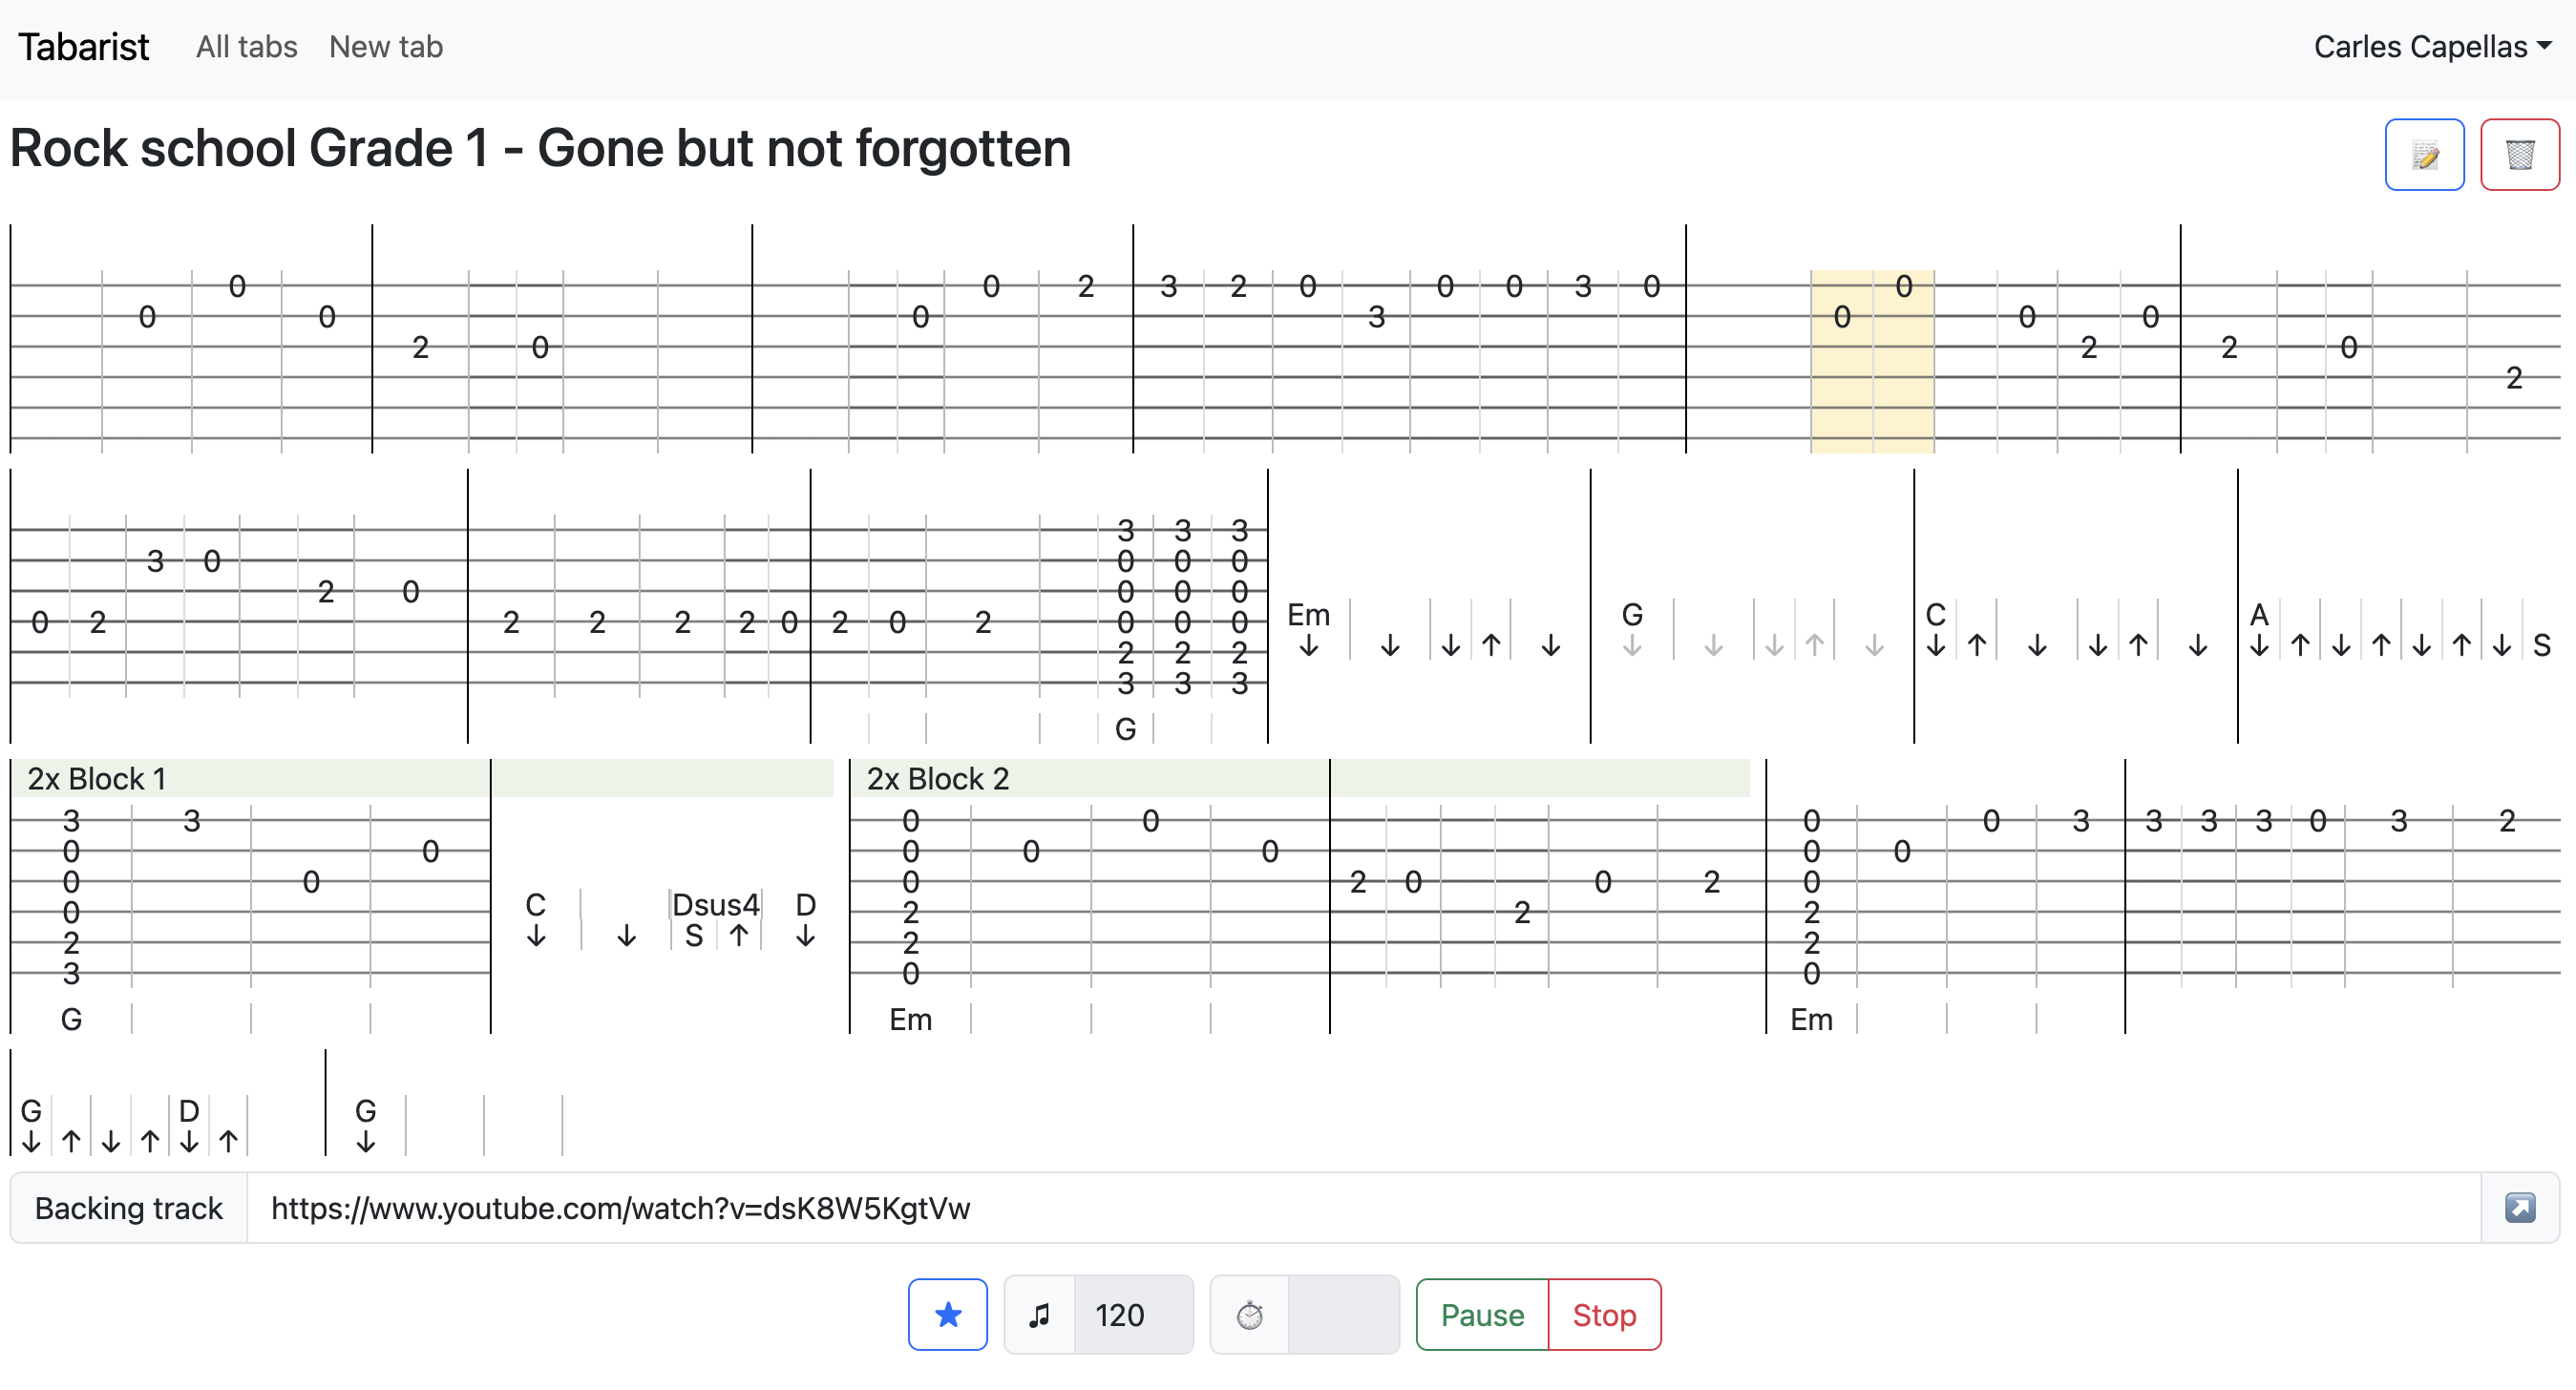Click the Em chord strumming measure
Image resolution: width=2576 pixels, height=1390 pixels.
click(1429, 629)
